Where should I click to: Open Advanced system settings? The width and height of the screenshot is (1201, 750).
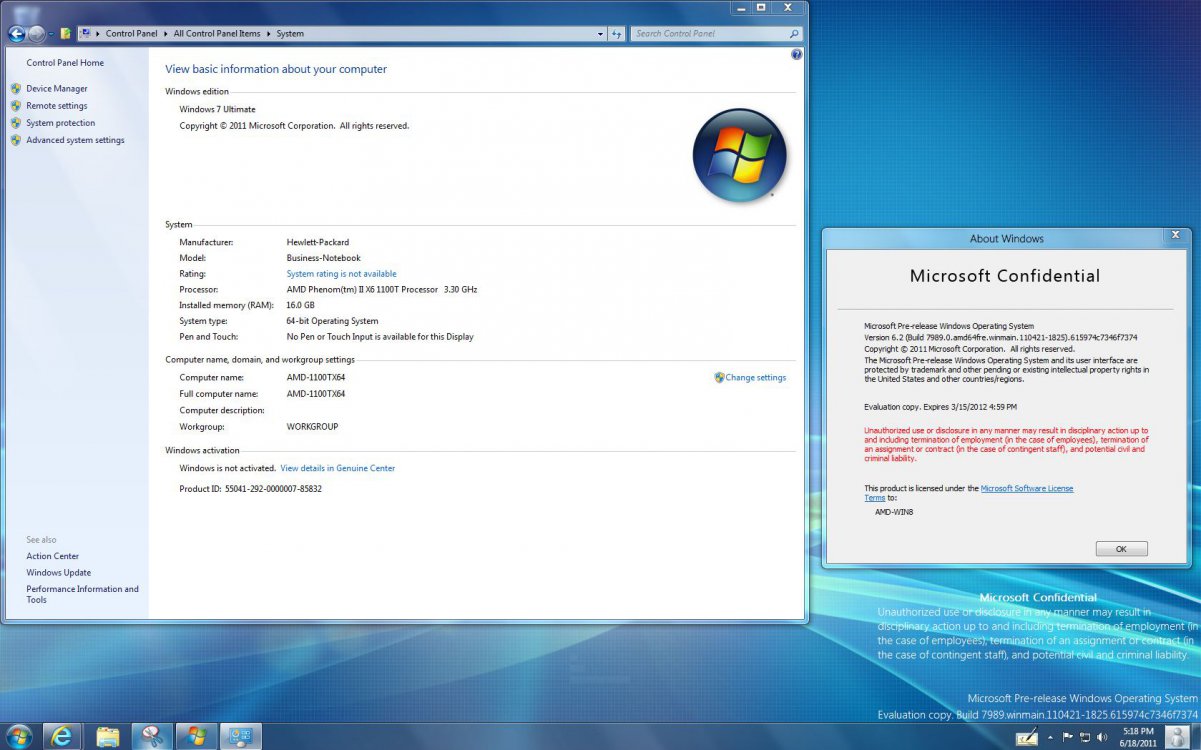pos(75,141)
